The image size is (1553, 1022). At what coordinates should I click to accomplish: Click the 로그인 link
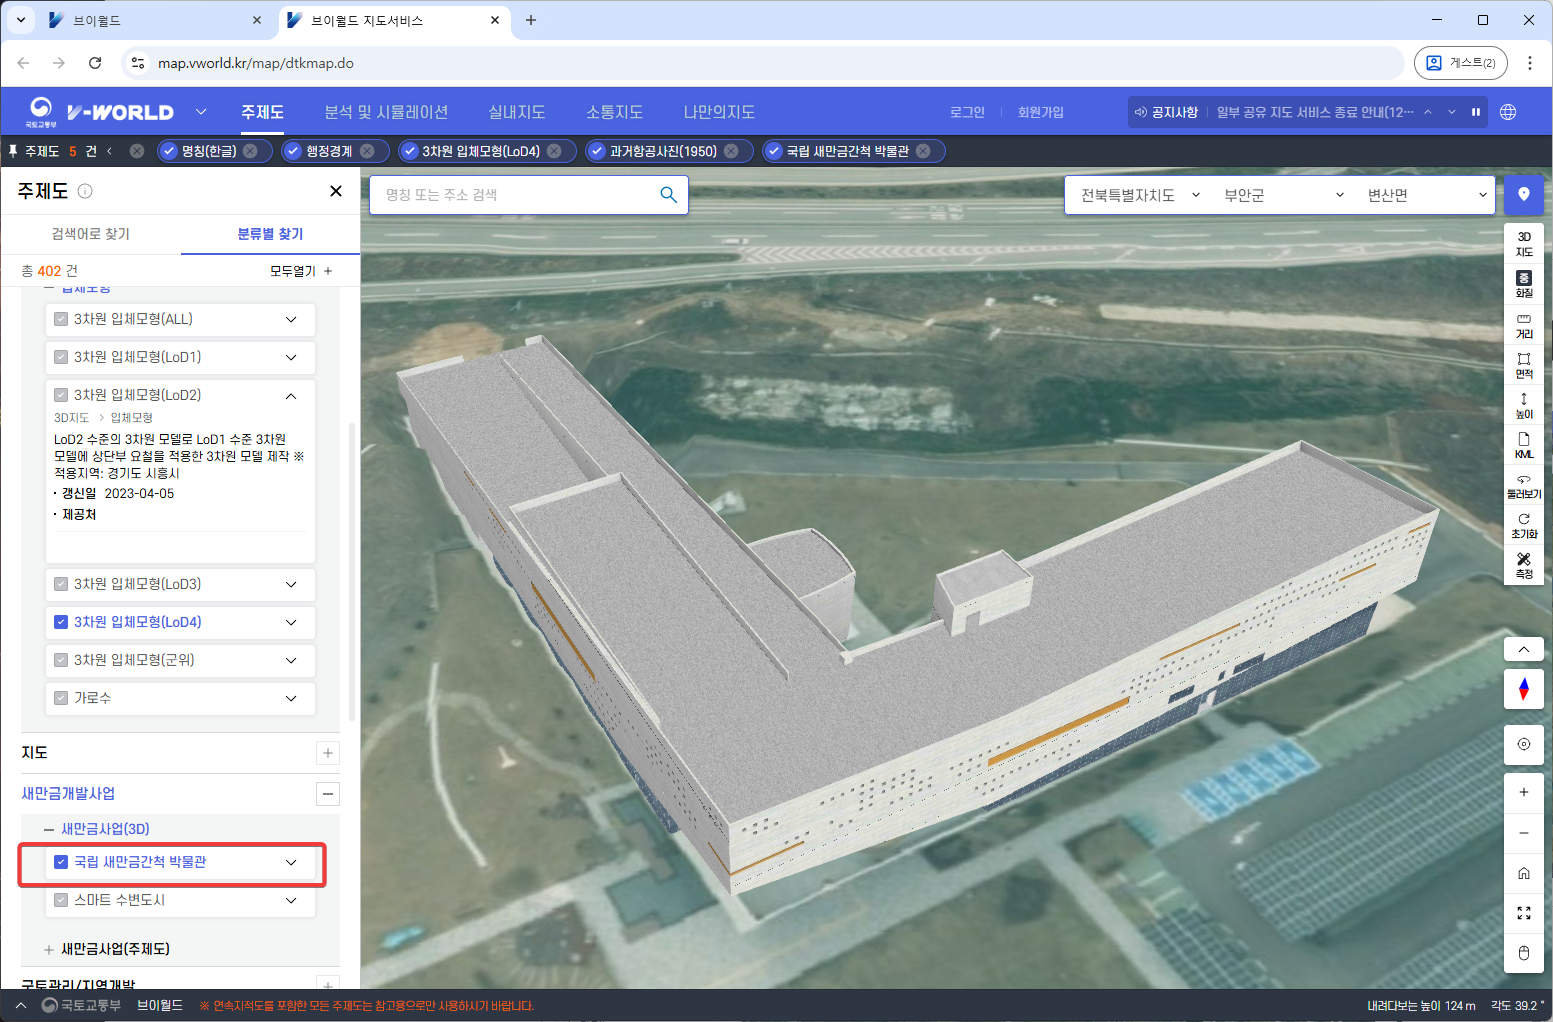(966, 112)
